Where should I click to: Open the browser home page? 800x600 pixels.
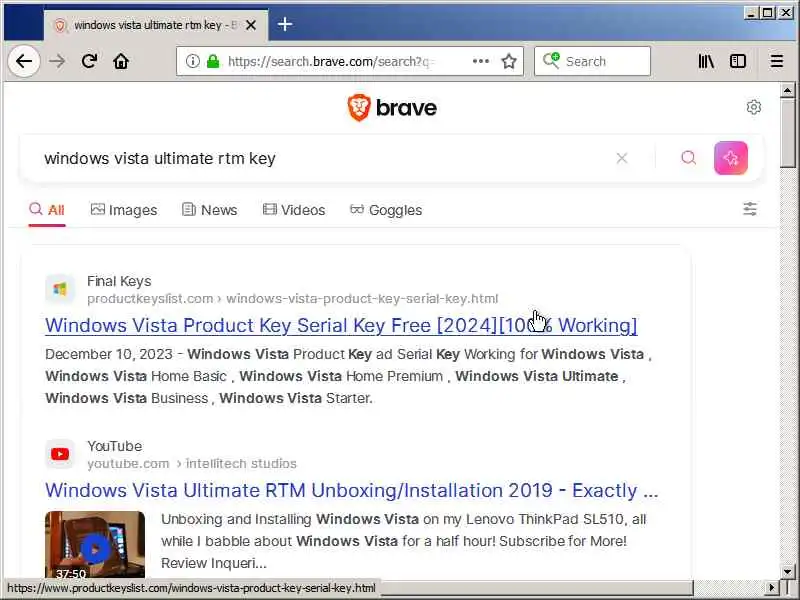pyautogui.click(x=121, y=61)
